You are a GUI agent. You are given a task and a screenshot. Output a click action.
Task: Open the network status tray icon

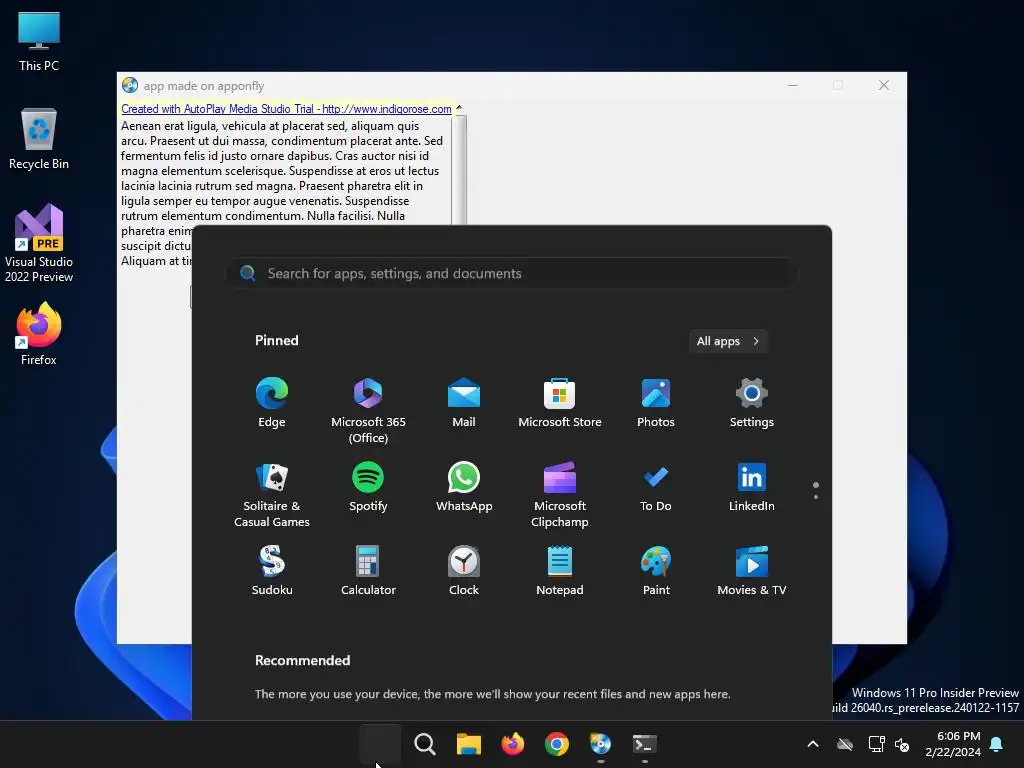coord(876,744)
